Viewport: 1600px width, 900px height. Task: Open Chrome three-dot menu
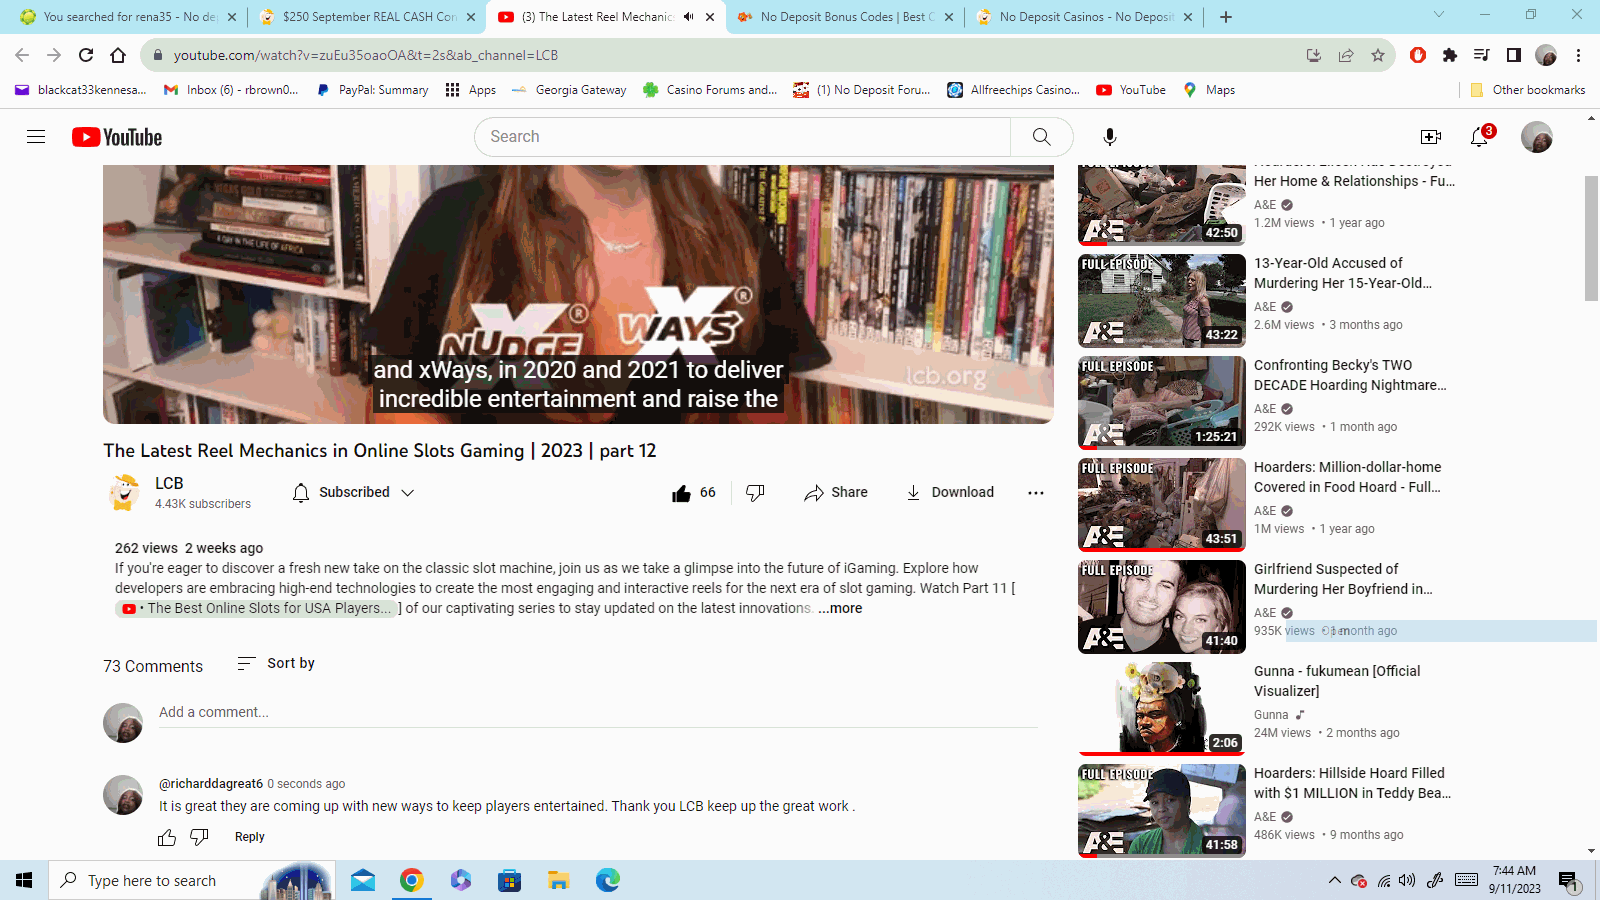pyautogui.click(x=1578, y=55)
